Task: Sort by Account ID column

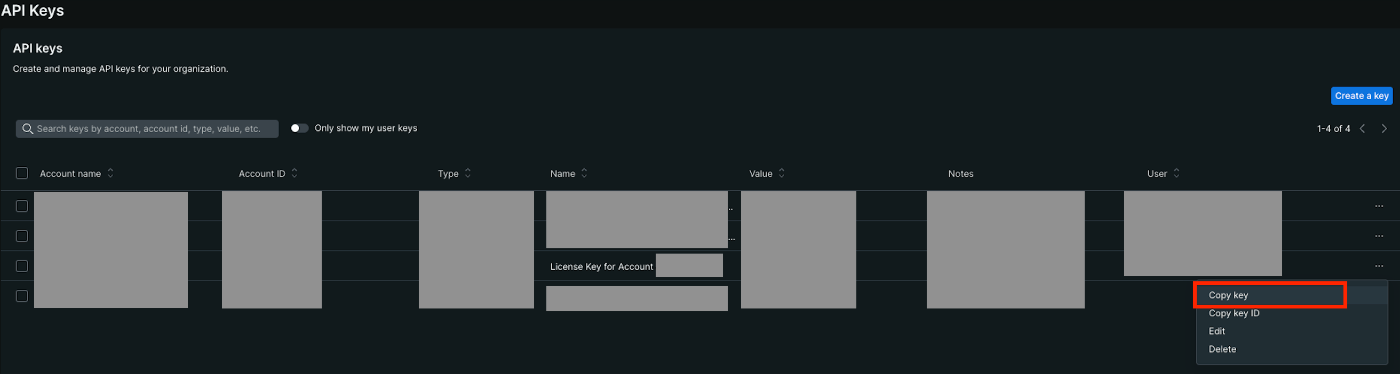Action: pos(268,173)
